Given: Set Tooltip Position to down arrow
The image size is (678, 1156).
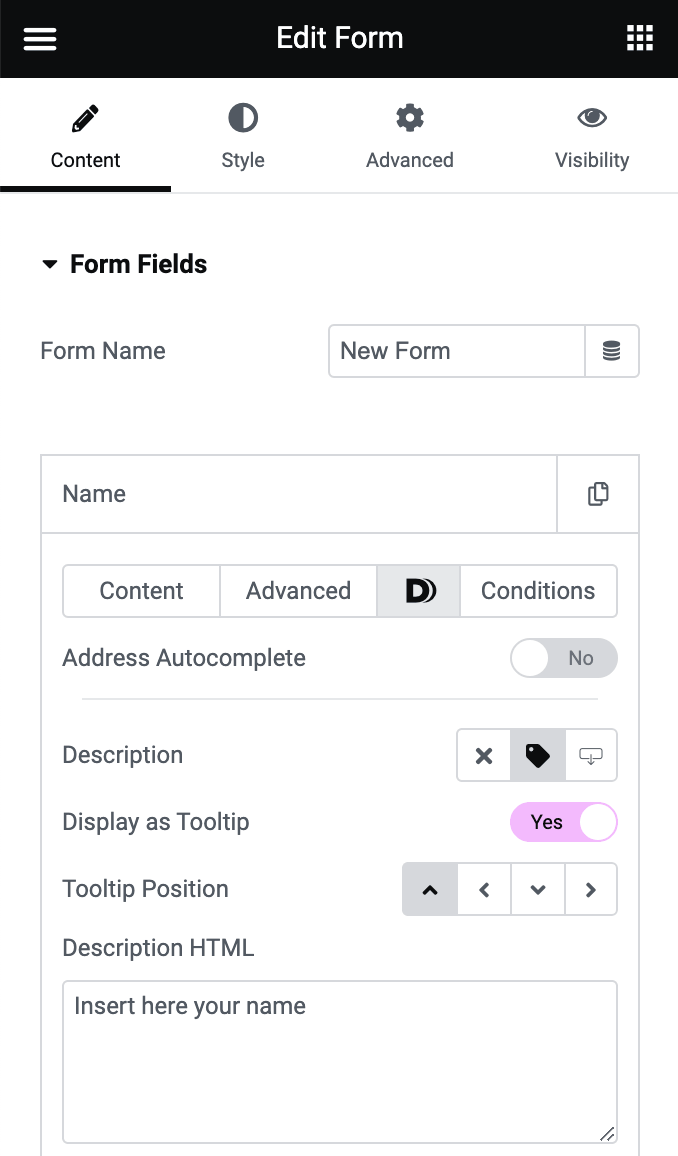Looking at the screenshot, I should pos(538,889).
